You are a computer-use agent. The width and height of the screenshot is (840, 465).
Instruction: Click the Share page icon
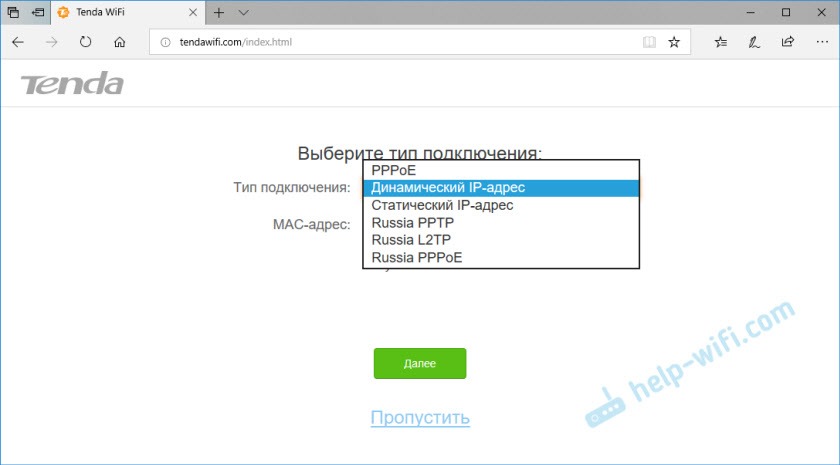[x=788, y=43]
